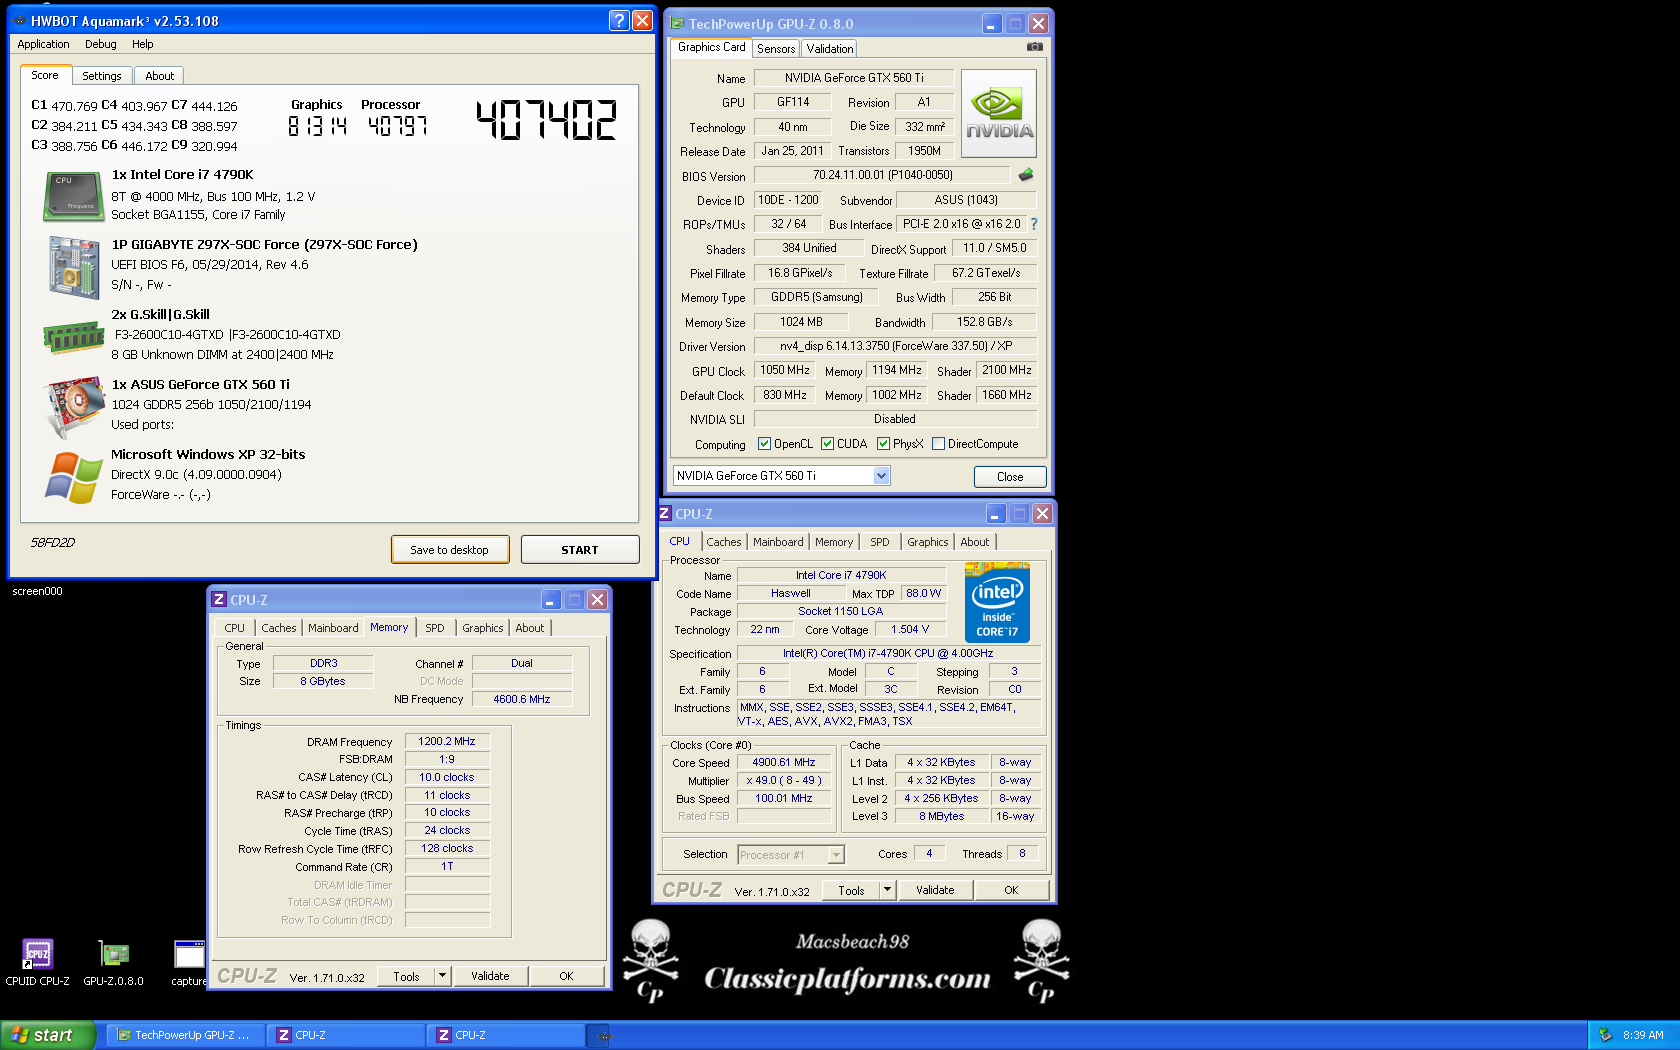Click the Driver Version field in GPU-Z
The height and width of the screenshot is (1050, 1680).
point(895,346)
